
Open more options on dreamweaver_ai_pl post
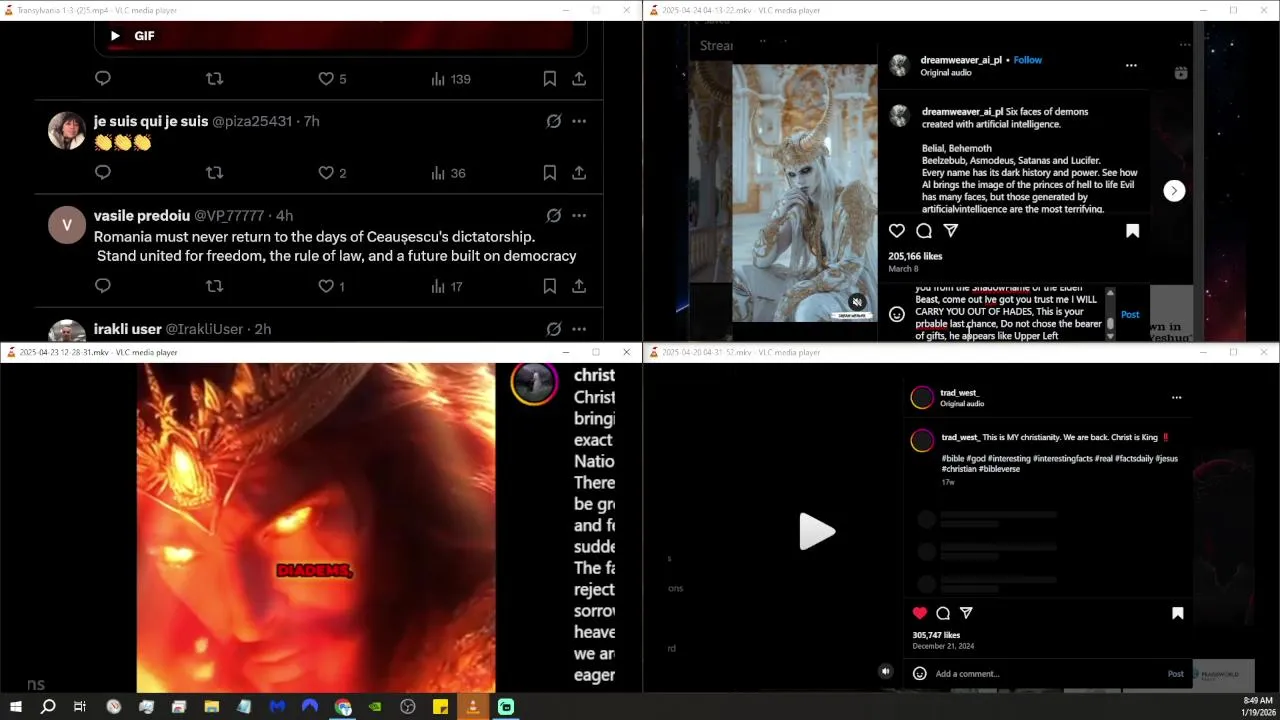(1131, 66)
